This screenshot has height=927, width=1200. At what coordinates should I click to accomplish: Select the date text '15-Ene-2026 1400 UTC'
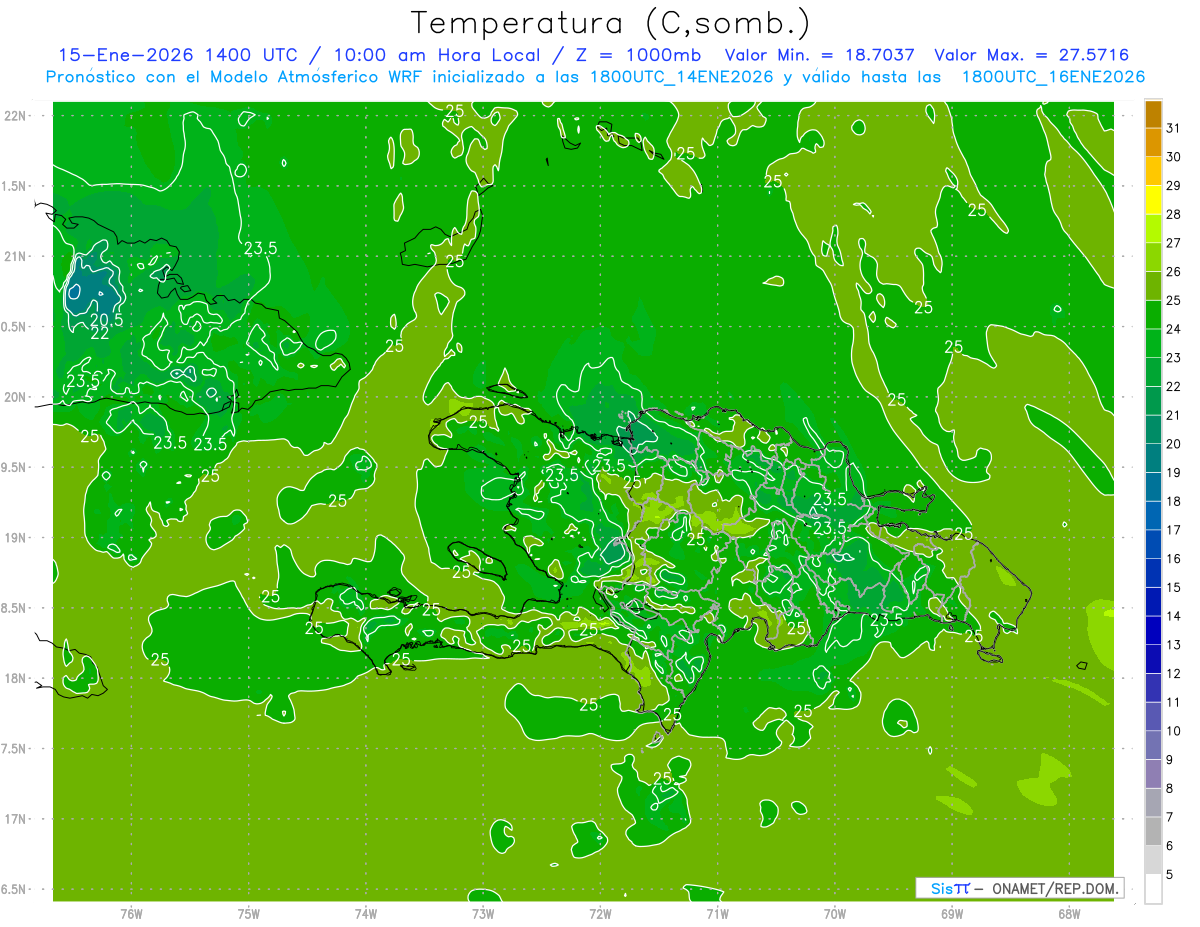[177, 55]
